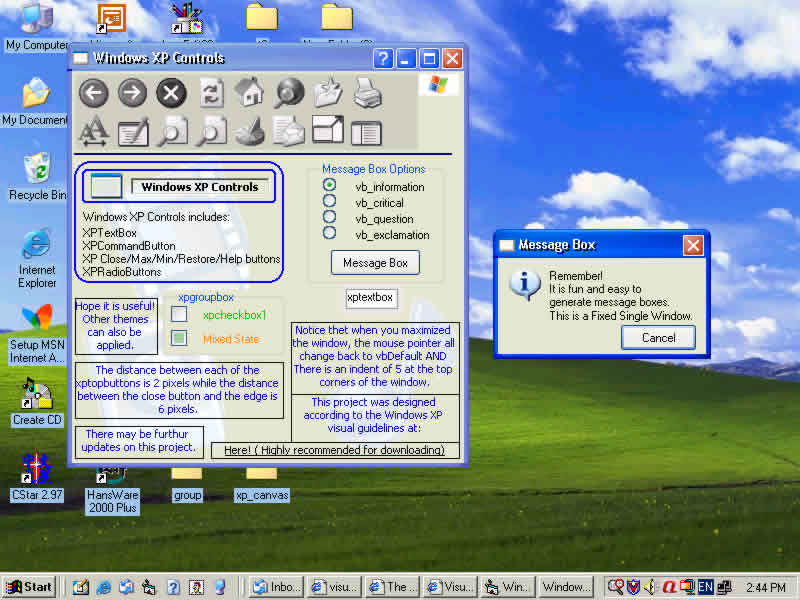The height and width of the screenshot is (600, 800).
Task: Click the mail envelope toolbar icon
Action: [288, 131]
